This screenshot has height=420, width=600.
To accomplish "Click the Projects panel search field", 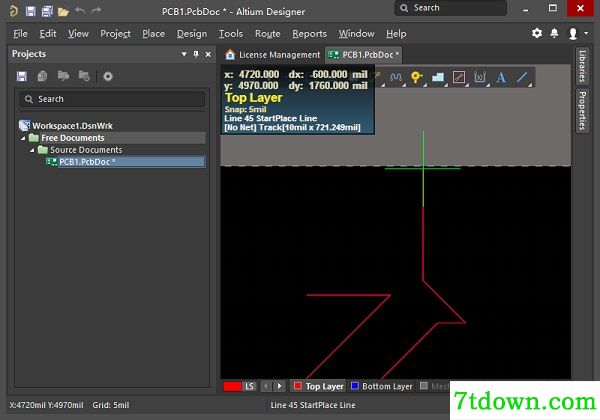I will tap(112, 99).
